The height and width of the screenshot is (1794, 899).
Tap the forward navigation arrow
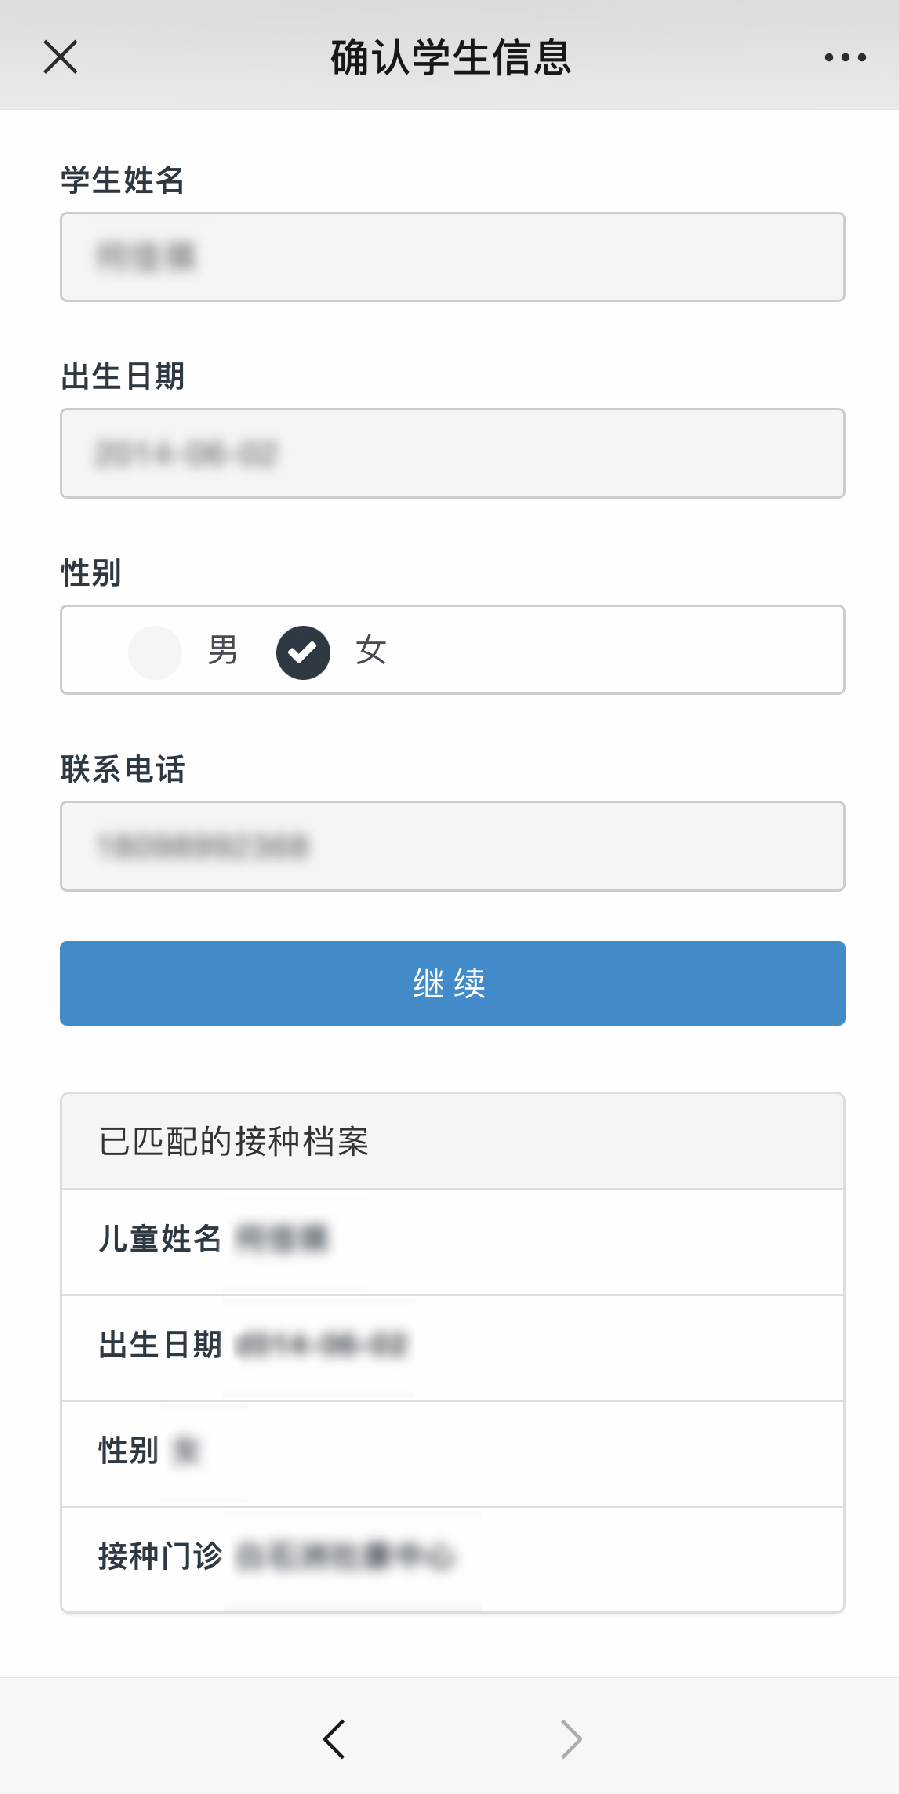571,1739
